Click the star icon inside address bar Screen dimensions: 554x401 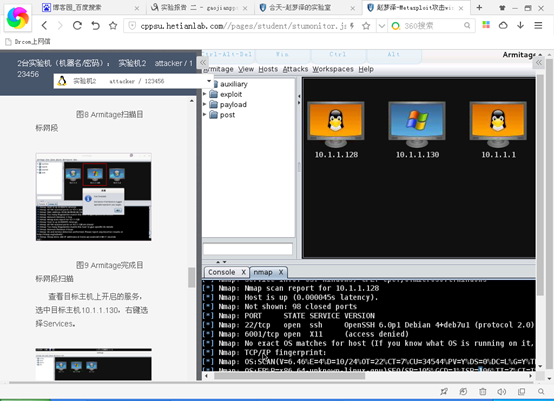click(x=366, y=25)
